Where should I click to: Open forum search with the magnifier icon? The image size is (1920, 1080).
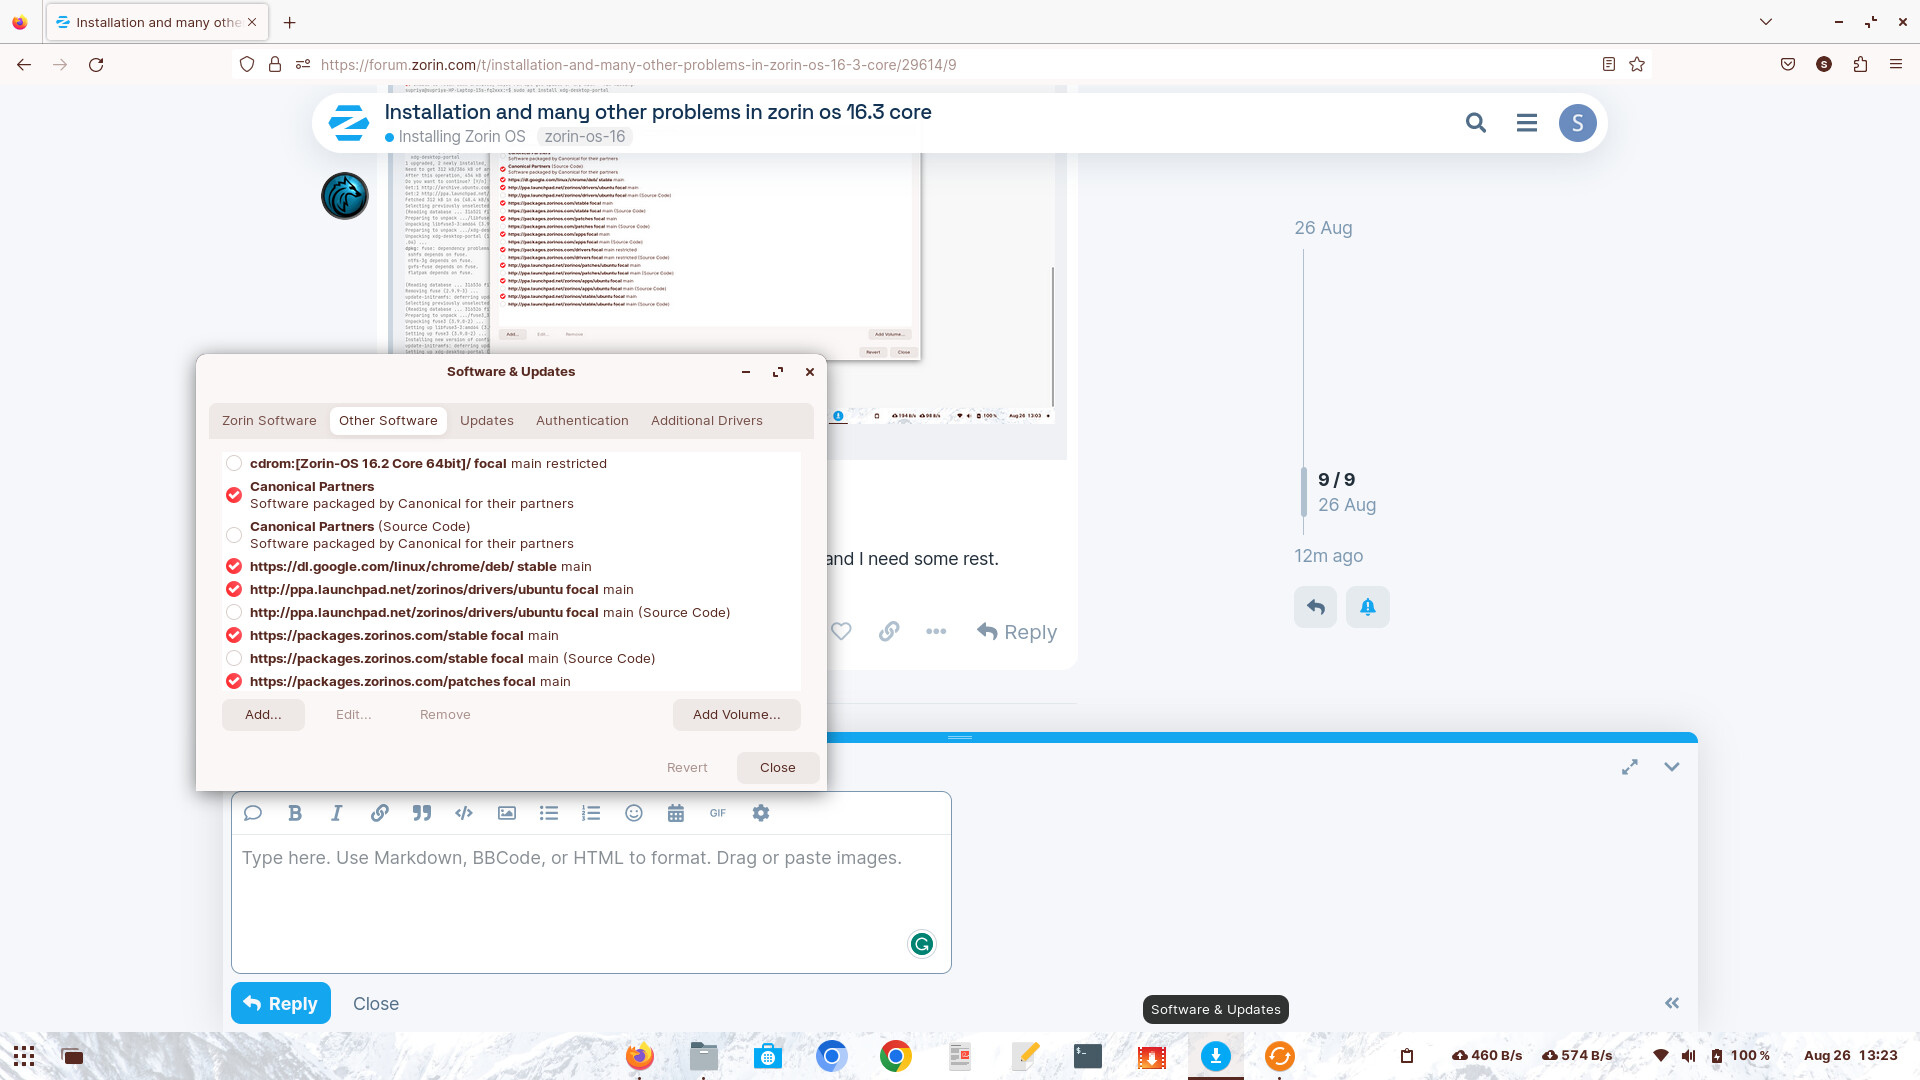click(x=1476, y=123)
